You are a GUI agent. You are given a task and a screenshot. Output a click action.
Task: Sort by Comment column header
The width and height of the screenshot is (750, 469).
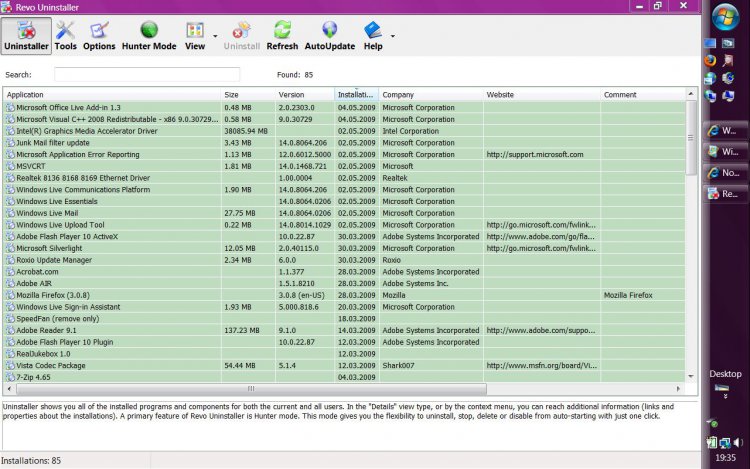pos(643,95)
